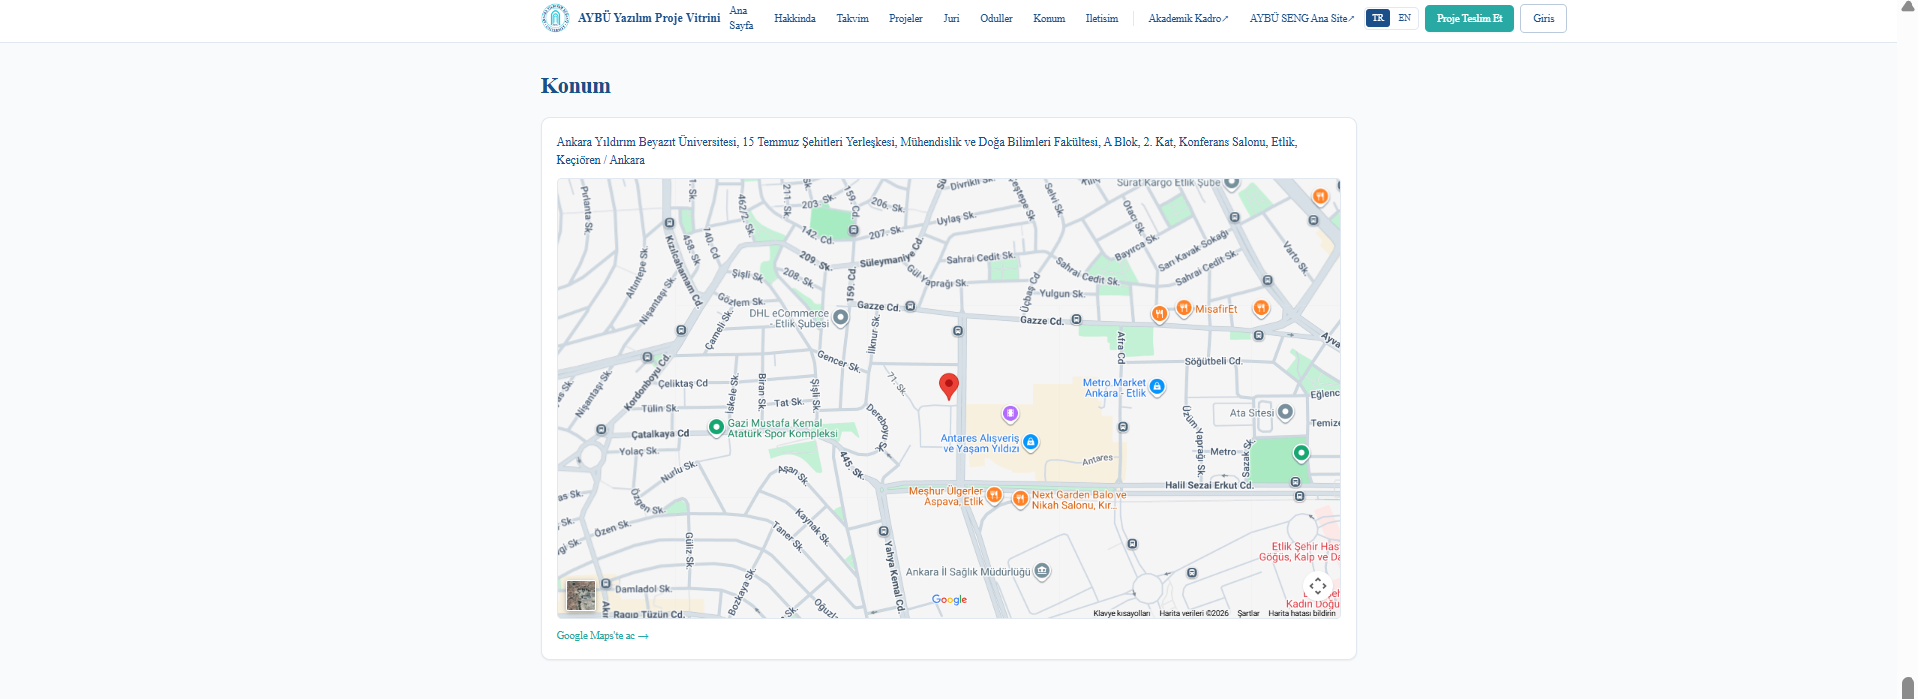The height and width of the screenshot is (699, 1918).
Task: Open the Oduller menu item
Action: (996, 18)
